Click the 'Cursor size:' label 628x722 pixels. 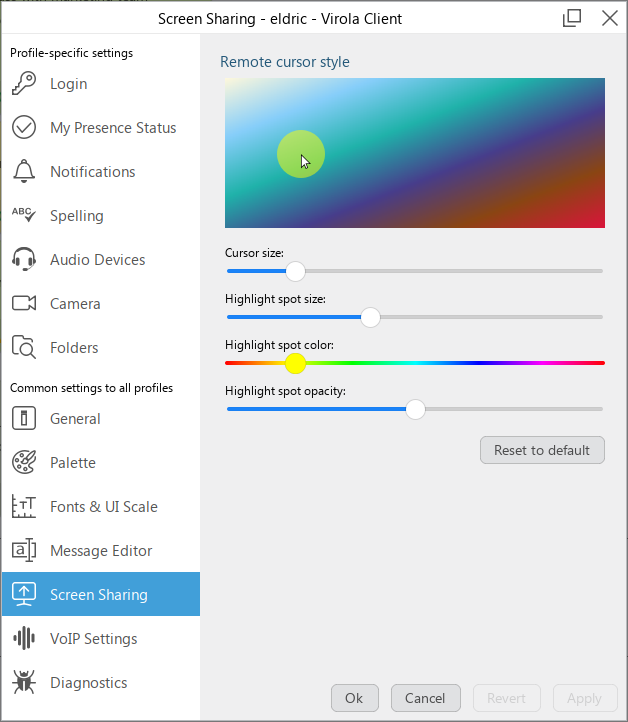click(254, 253)
